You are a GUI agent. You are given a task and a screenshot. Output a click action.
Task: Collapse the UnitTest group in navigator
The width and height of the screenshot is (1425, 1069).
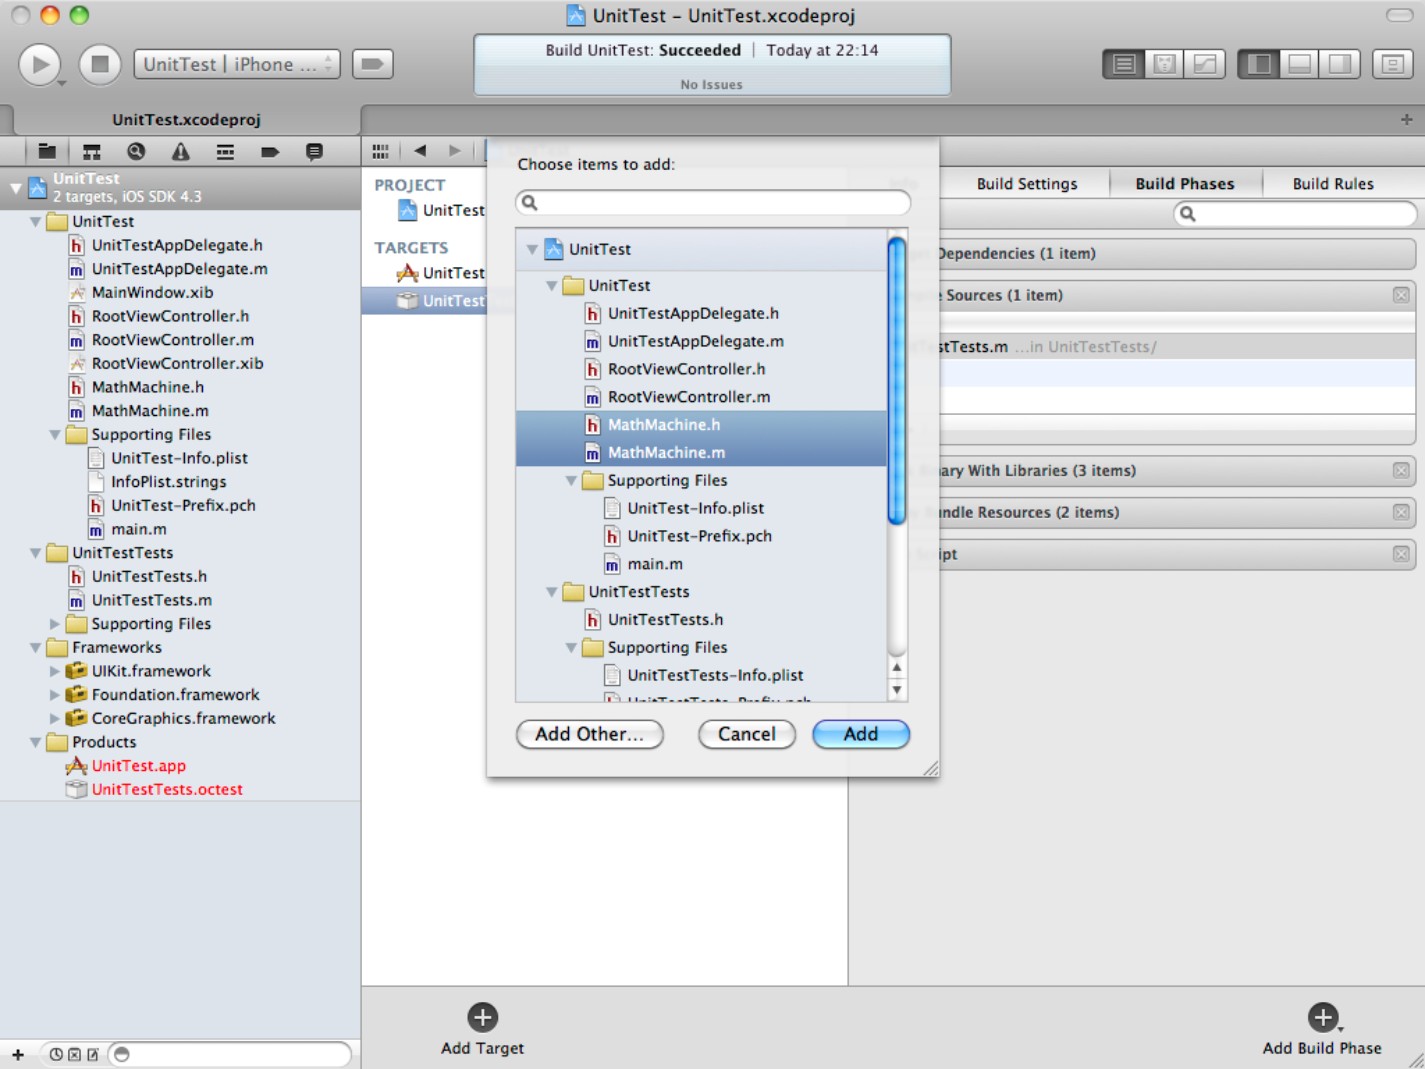pyautogui.click(x=36, y=221)
